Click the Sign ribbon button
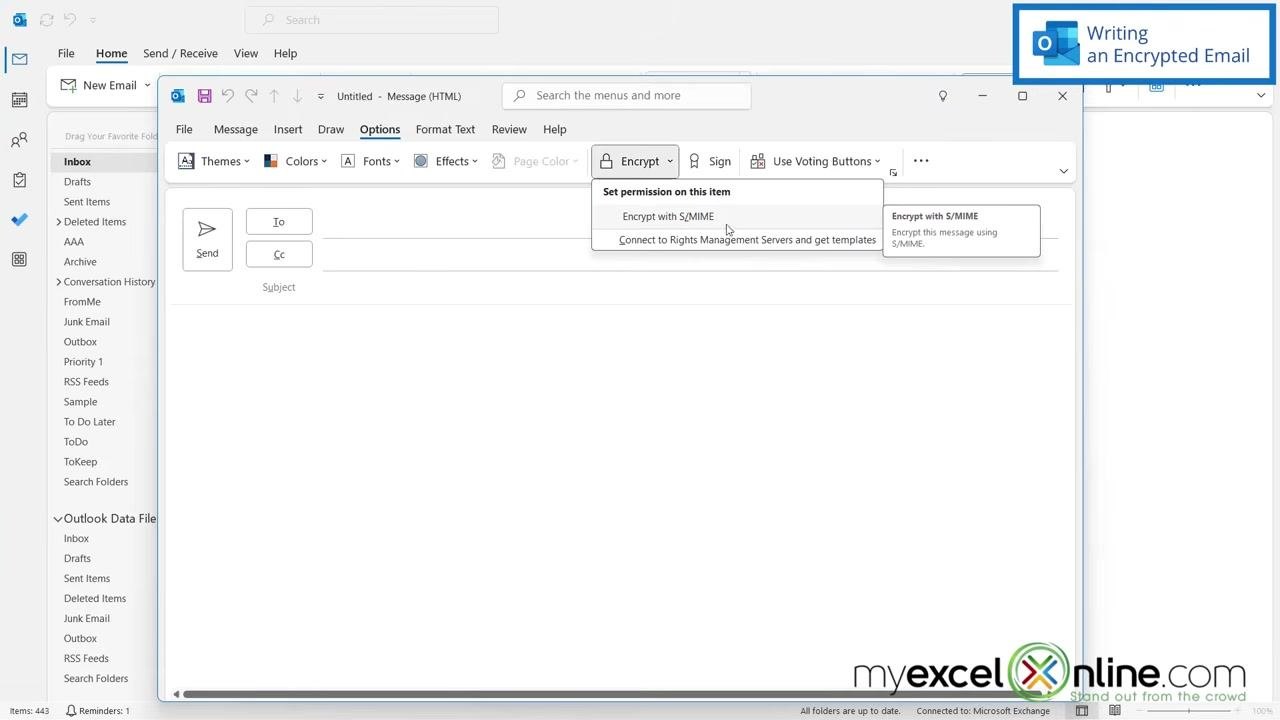Viewport: 1280px width, 720px height. [x=710, y=161]
